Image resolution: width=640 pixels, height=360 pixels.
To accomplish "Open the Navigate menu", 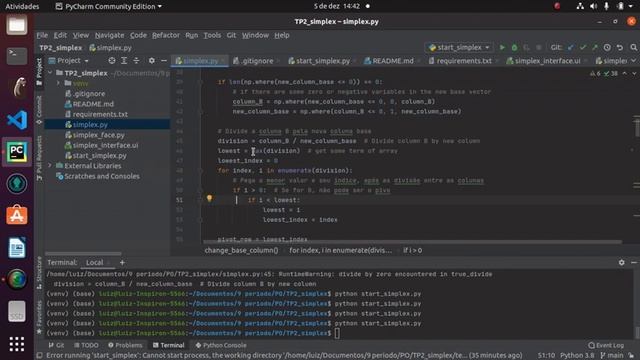I will coord(109,36).
